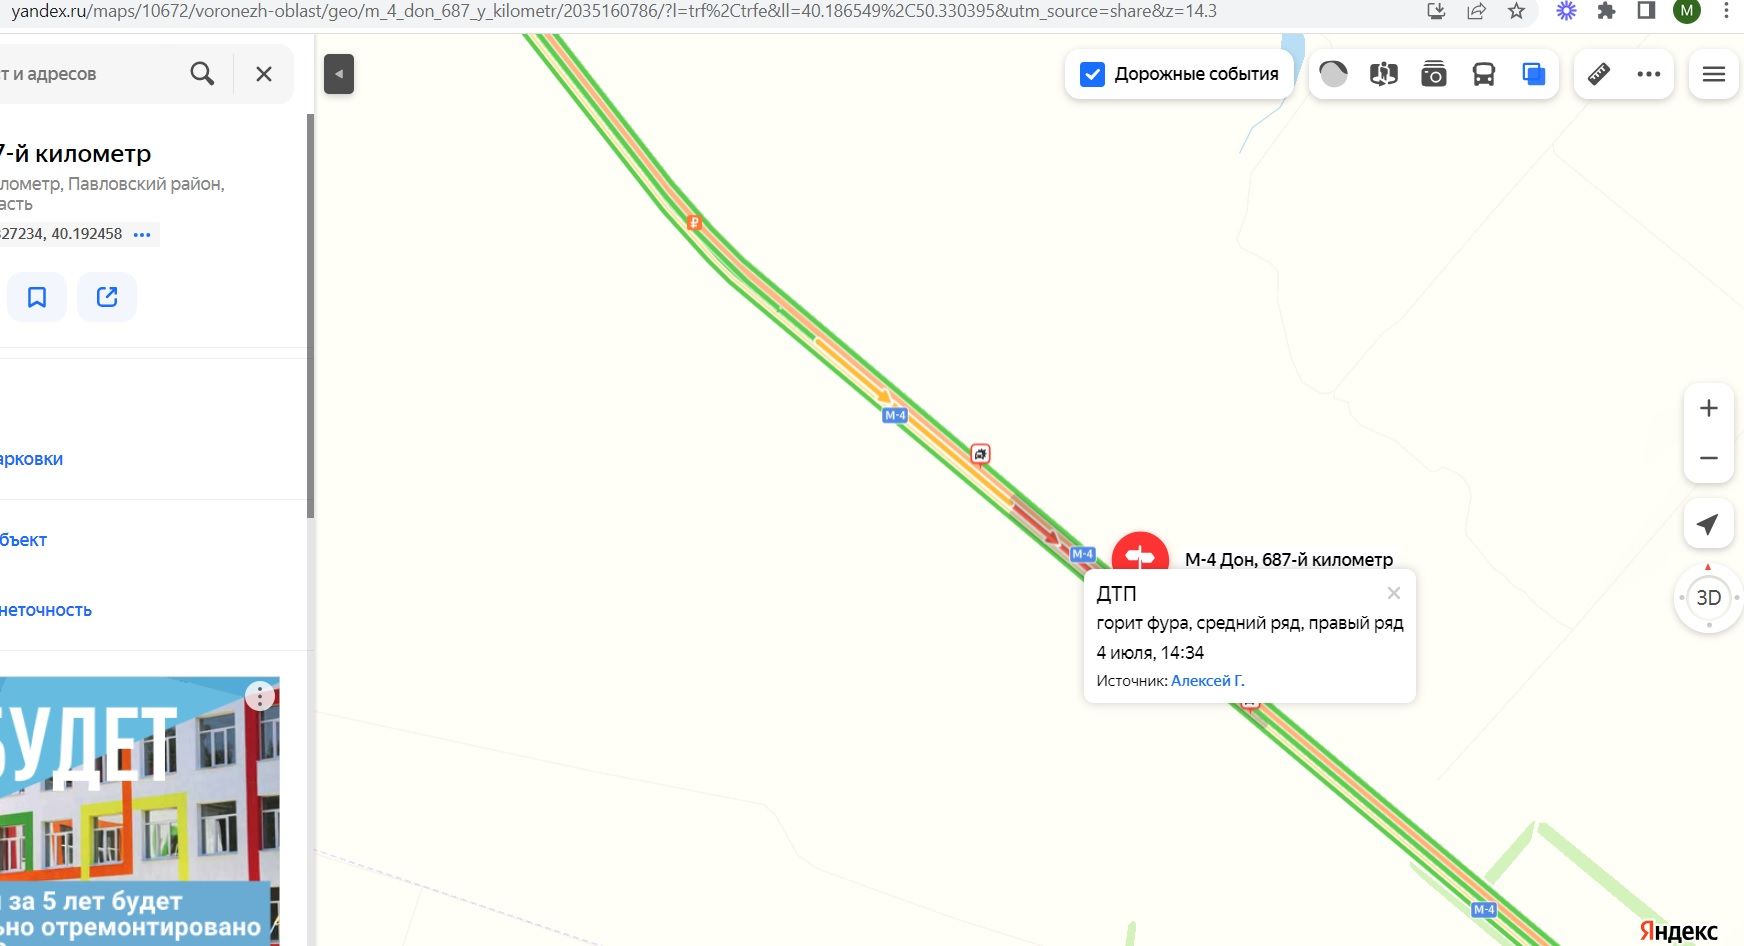
Task: Show street photos camera icon
Action: pyautogui.click(x=1434, y=74)
